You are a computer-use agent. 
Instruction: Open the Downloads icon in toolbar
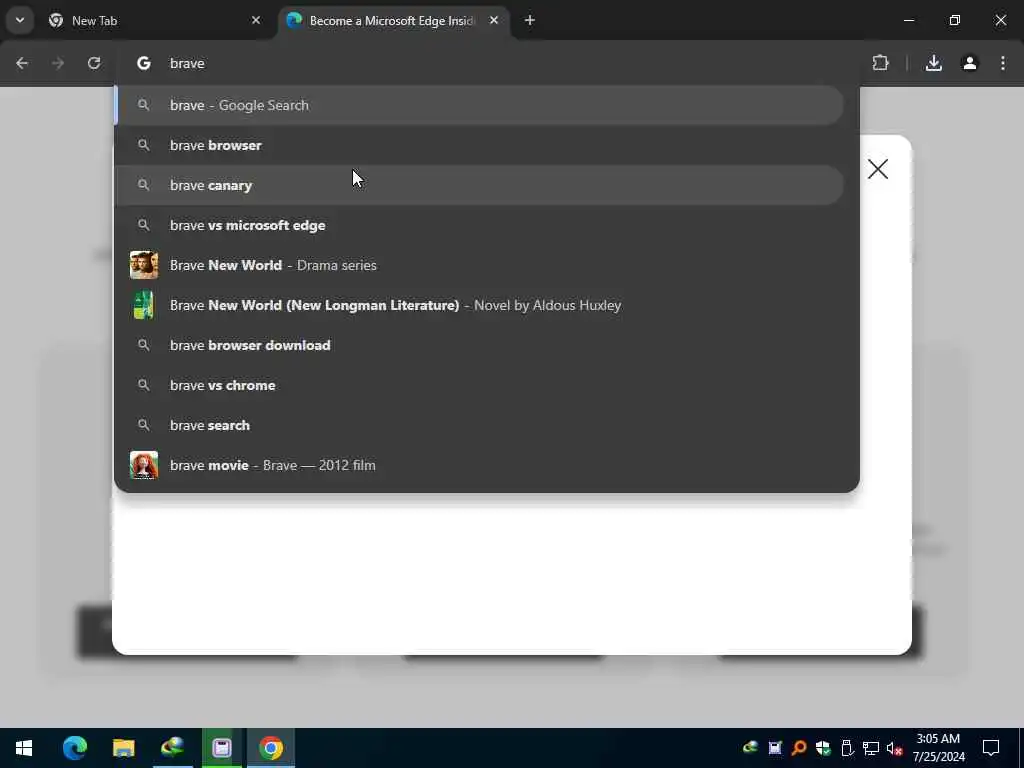click(x=934, y=63)
